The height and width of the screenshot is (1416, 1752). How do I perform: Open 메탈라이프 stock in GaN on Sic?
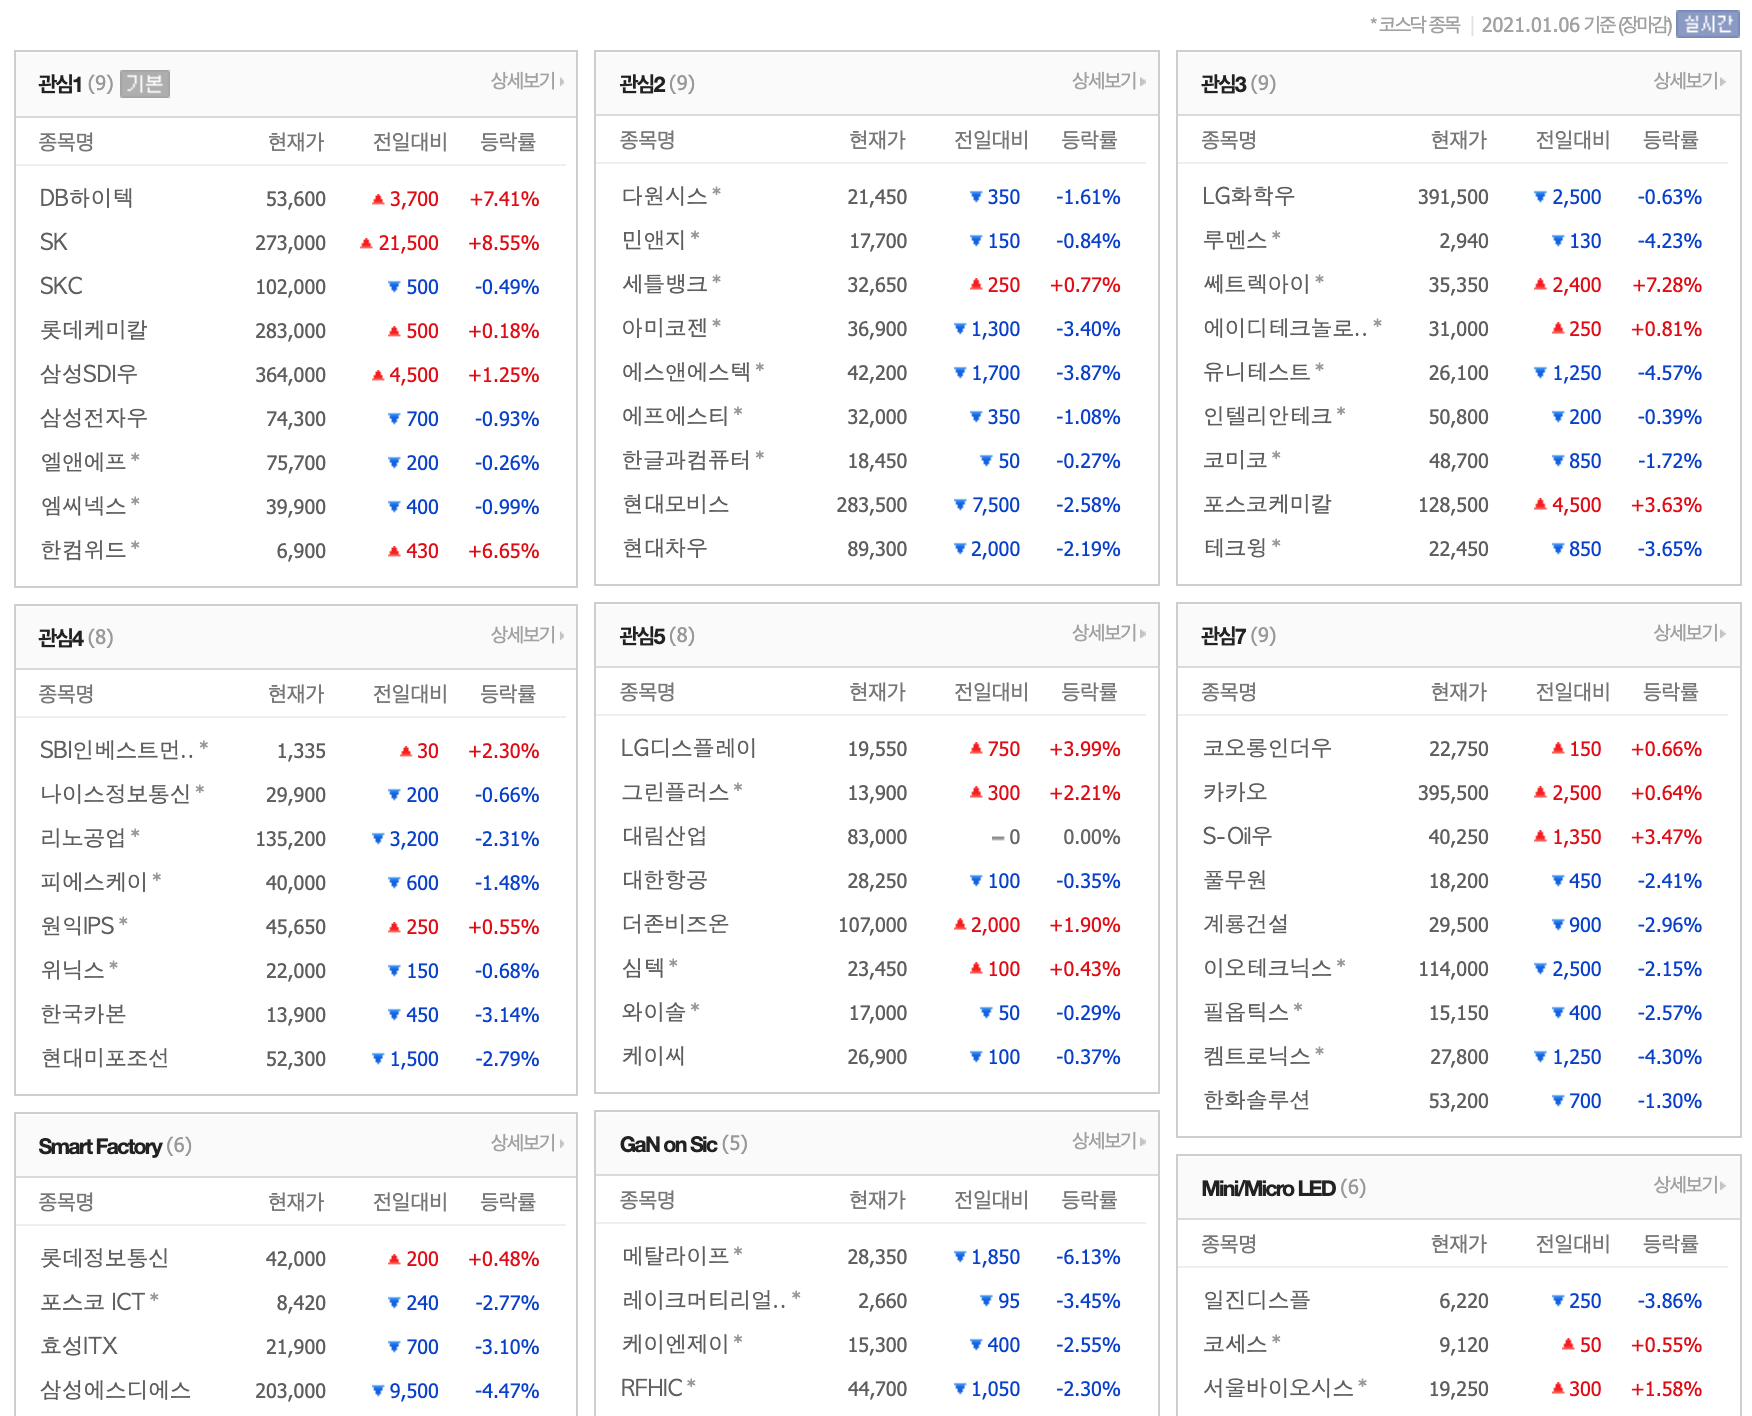[x=676, y=1256]
